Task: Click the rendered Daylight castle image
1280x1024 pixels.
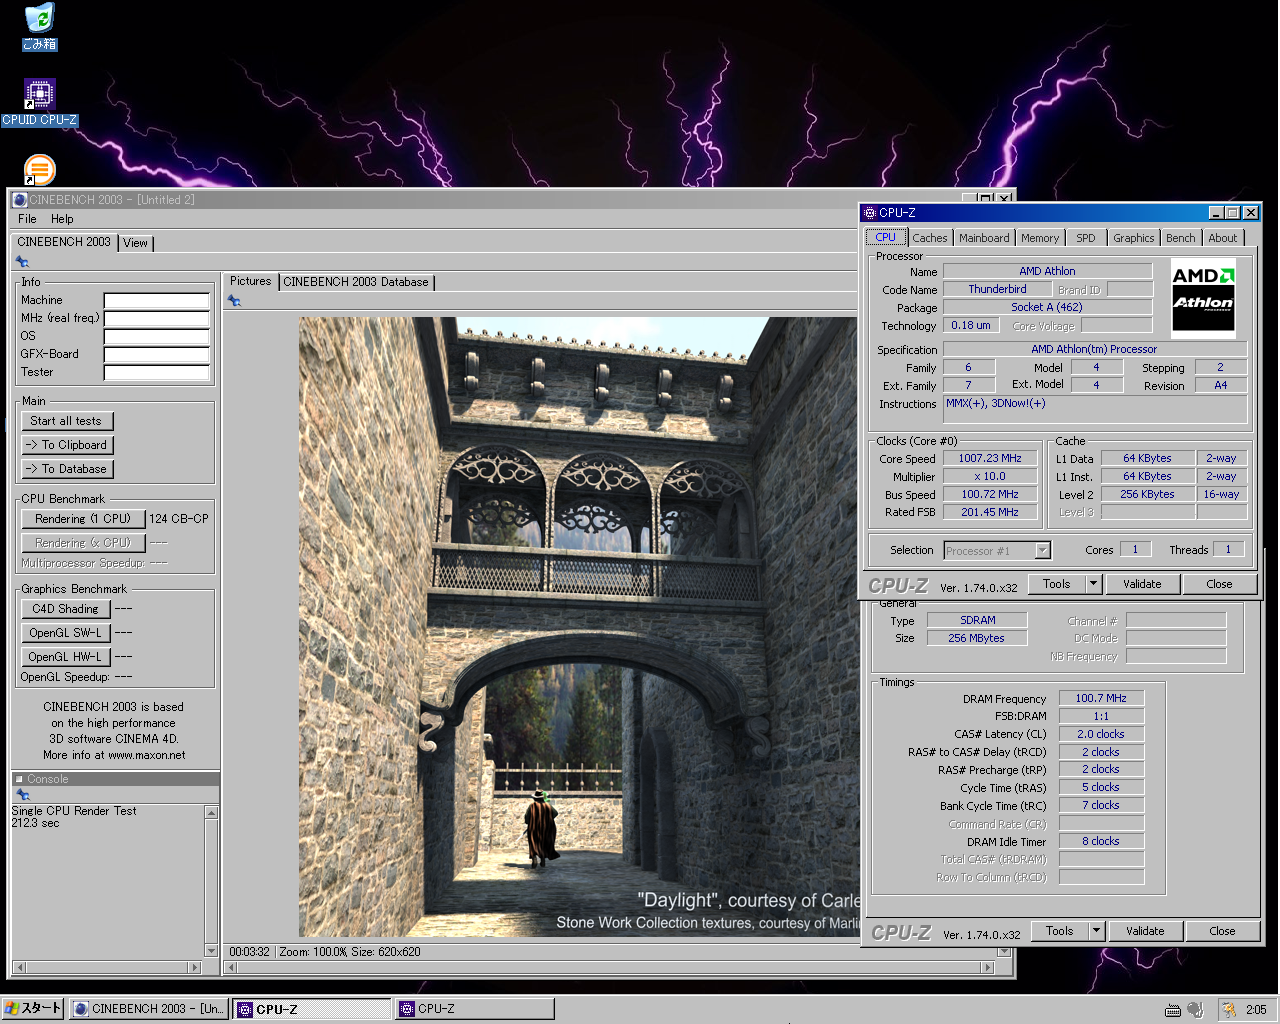Action: pos(579,627)
